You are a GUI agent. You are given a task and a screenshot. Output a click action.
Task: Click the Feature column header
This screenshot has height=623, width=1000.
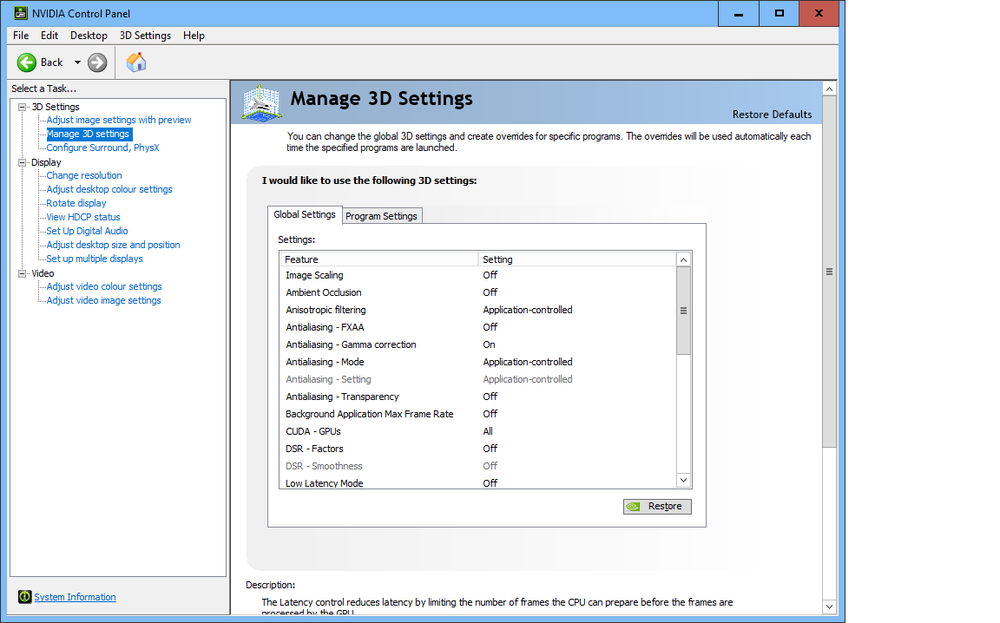coord(379,260)
